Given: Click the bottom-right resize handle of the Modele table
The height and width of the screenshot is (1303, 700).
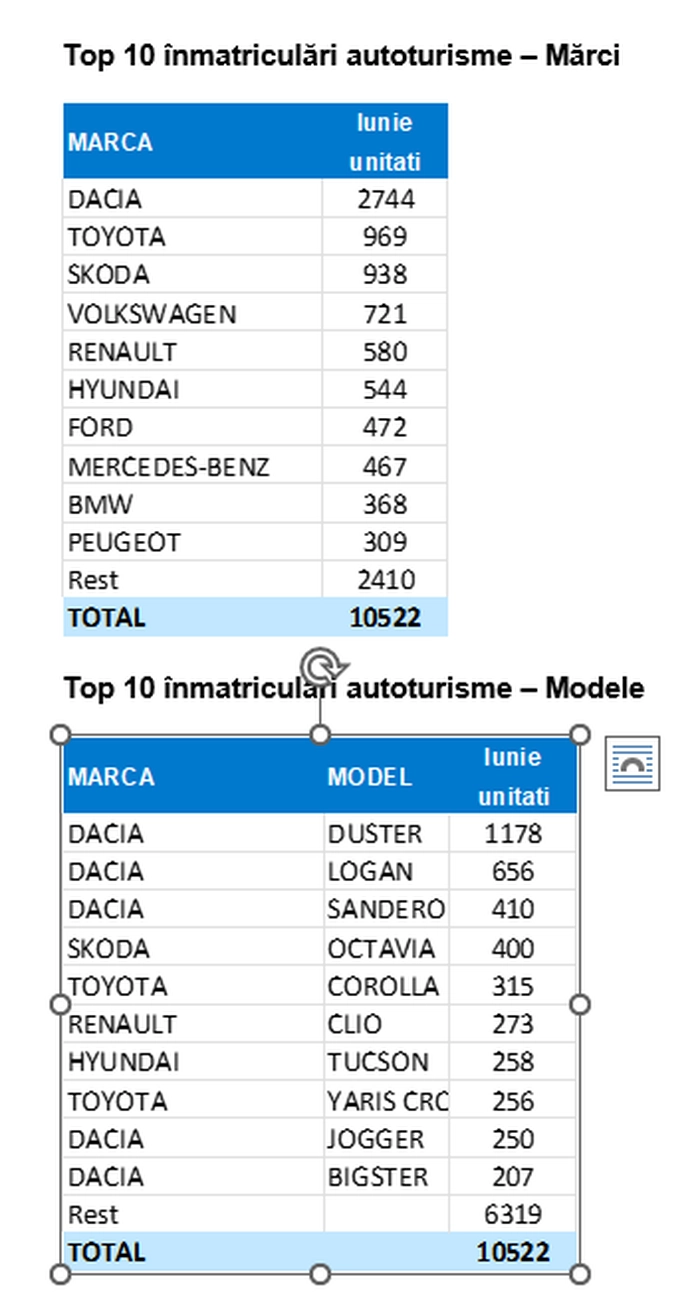Looking at the screenshot, I should click(580, 1273).
